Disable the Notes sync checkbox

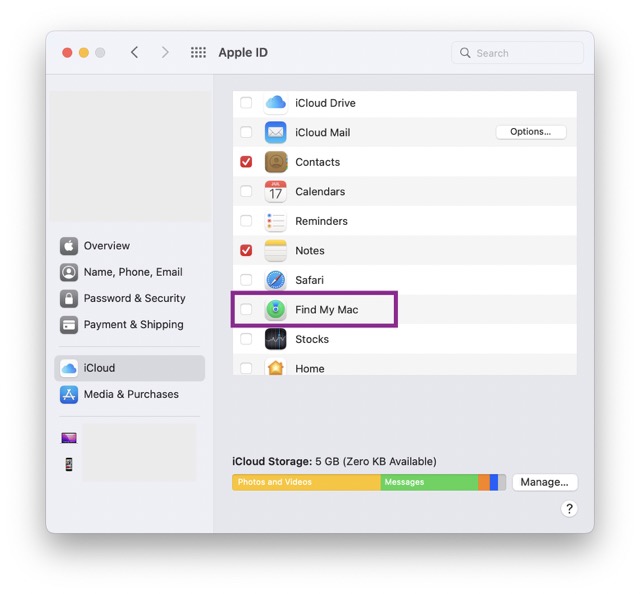[x=246, y=250]
